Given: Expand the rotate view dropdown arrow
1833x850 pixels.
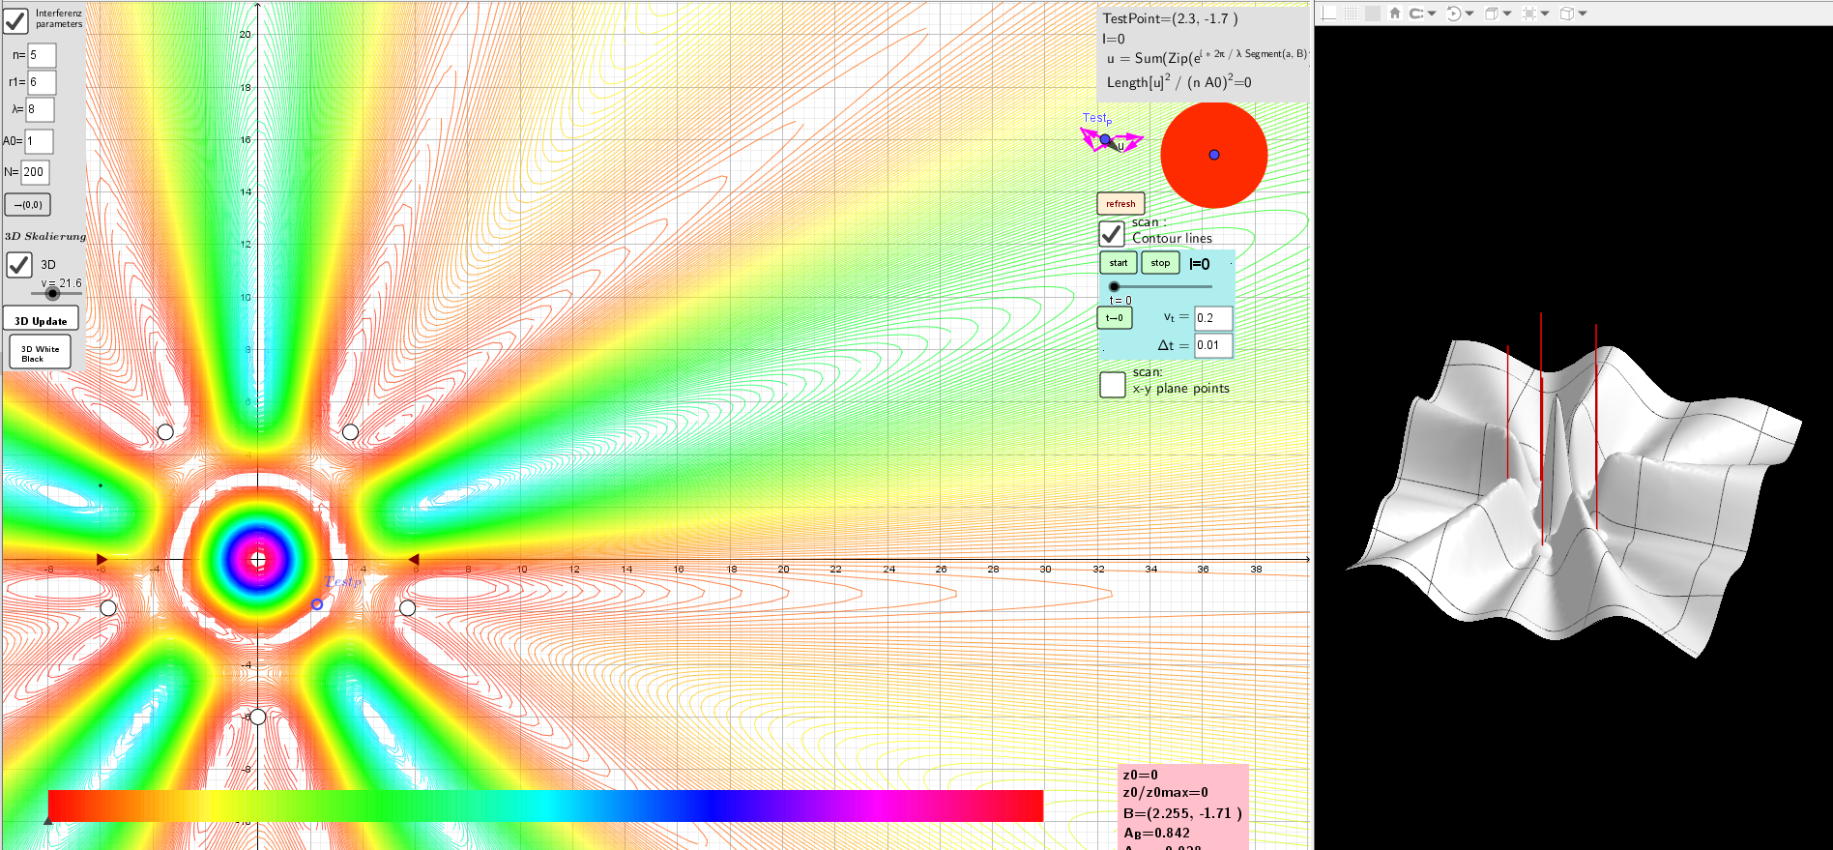Looking at the screenshot, I should coord(1470,14).
